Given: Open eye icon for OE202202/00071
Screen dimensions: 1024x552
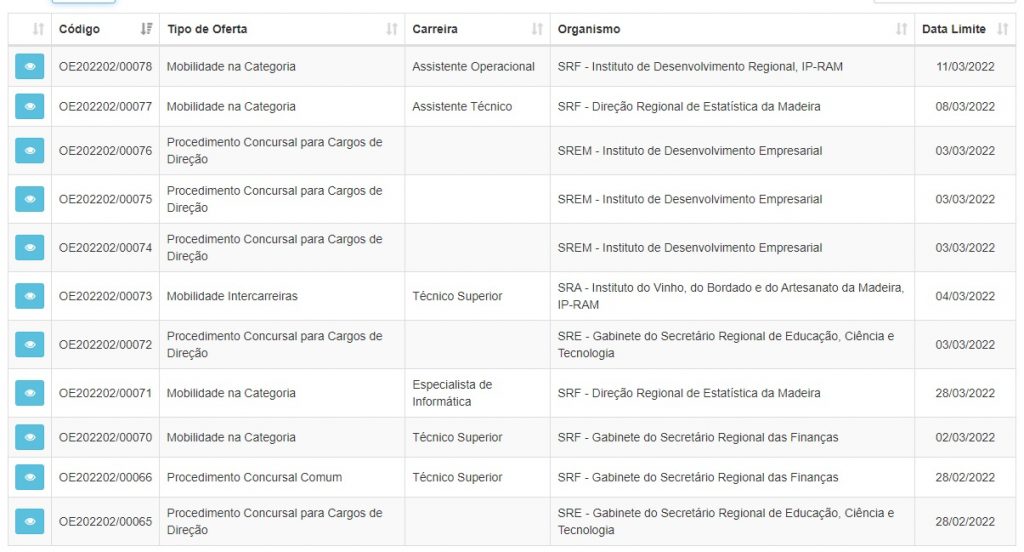Looking at the screenshot, I should [29, 393].
